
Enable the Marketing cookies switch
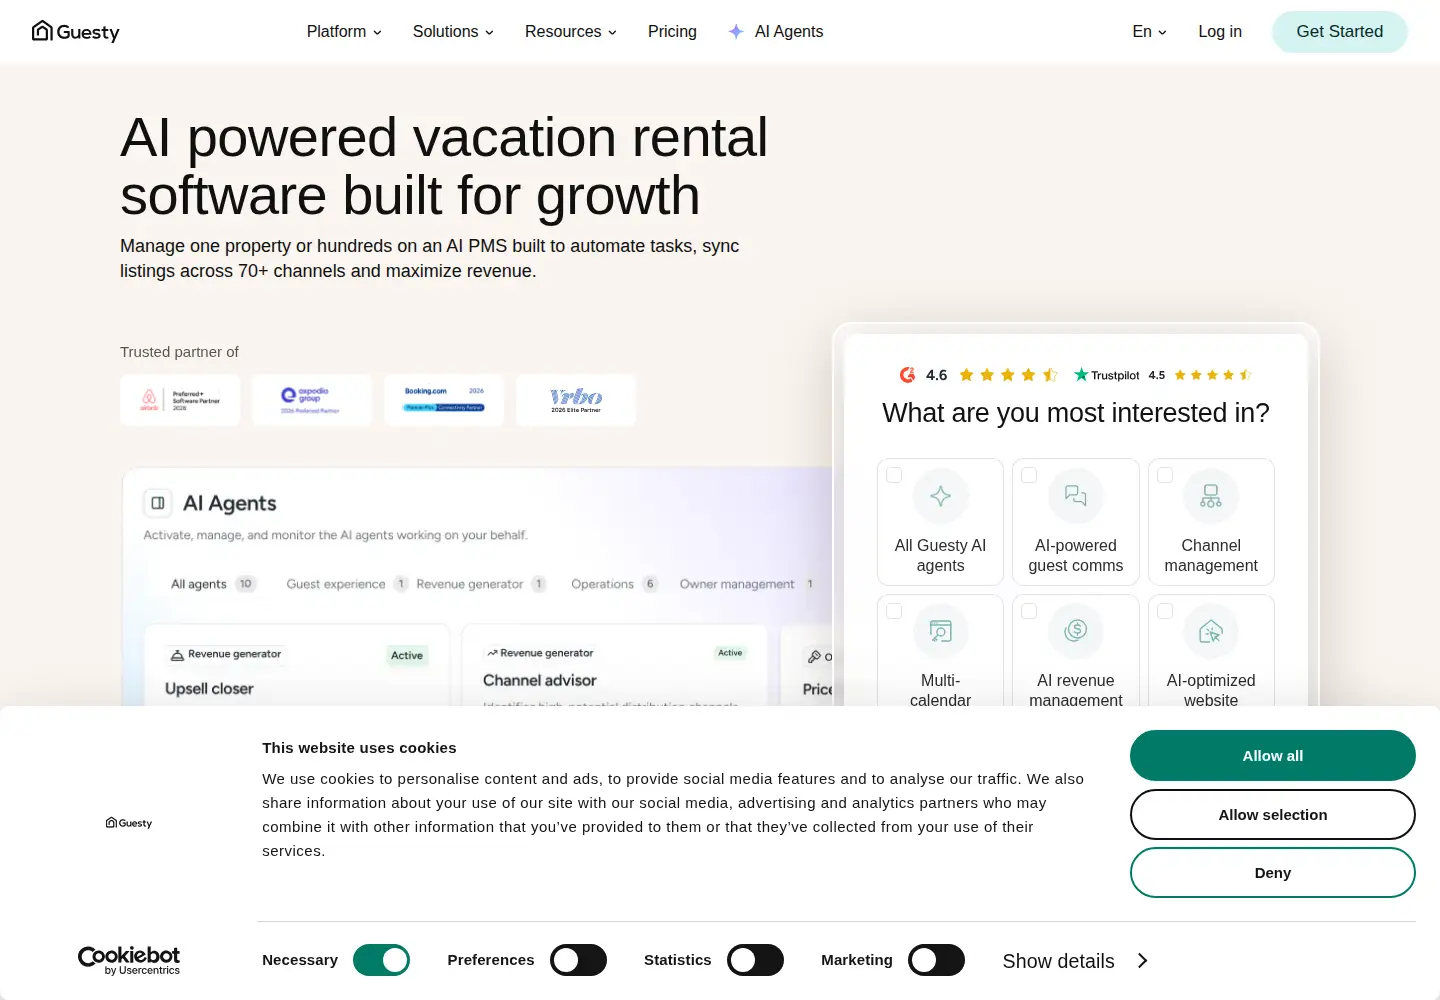click(937, 960)
